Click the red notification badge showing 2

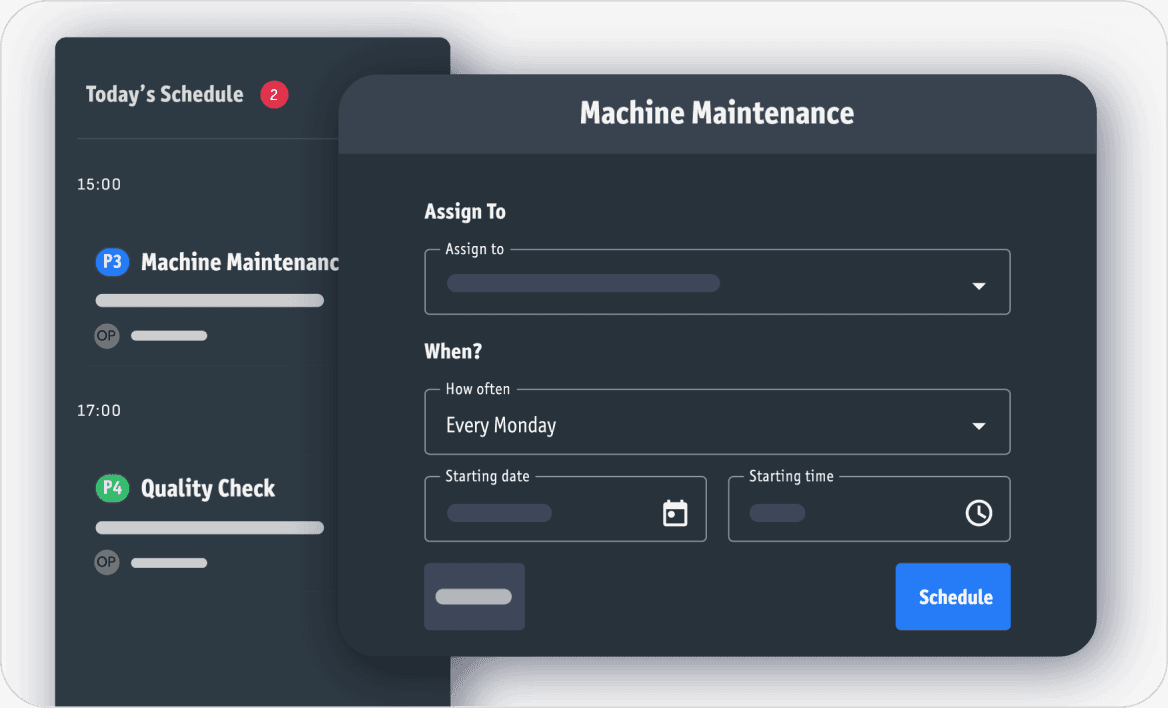(x=273, y=94)
